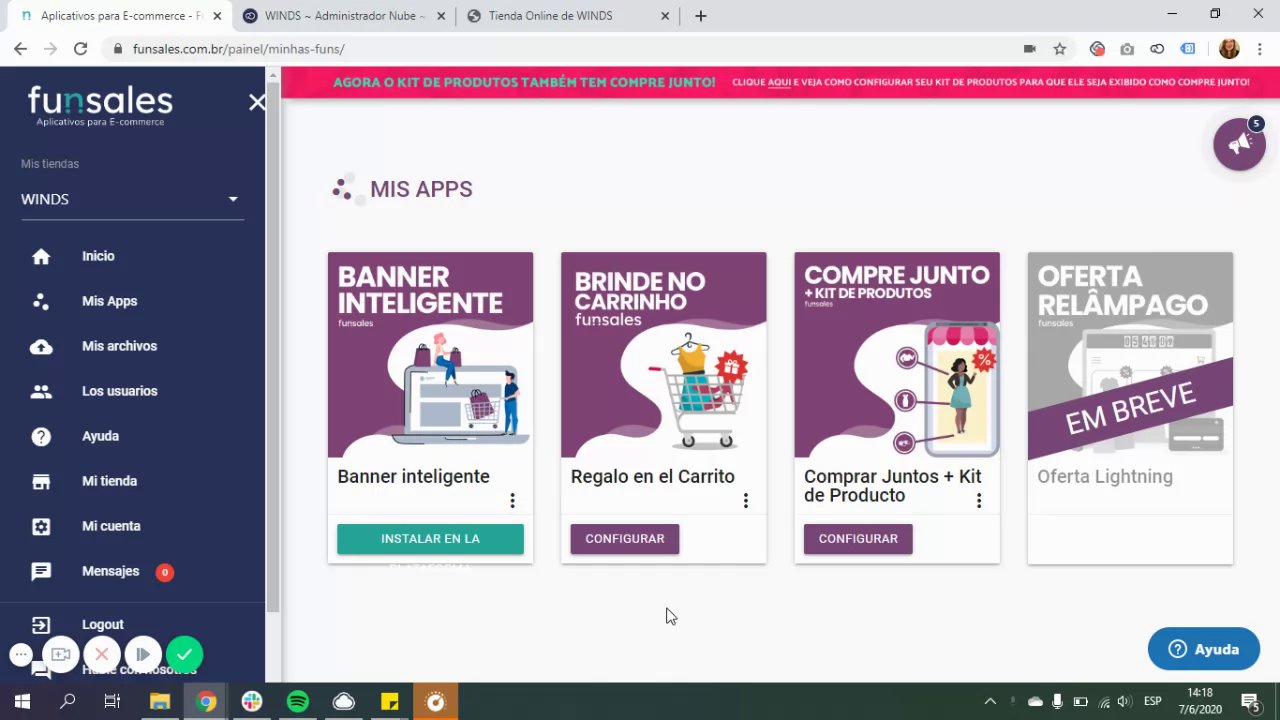Click the volume icon in system tray
This screenshot has width=1280, height=720.
(x=1124, y=701)
